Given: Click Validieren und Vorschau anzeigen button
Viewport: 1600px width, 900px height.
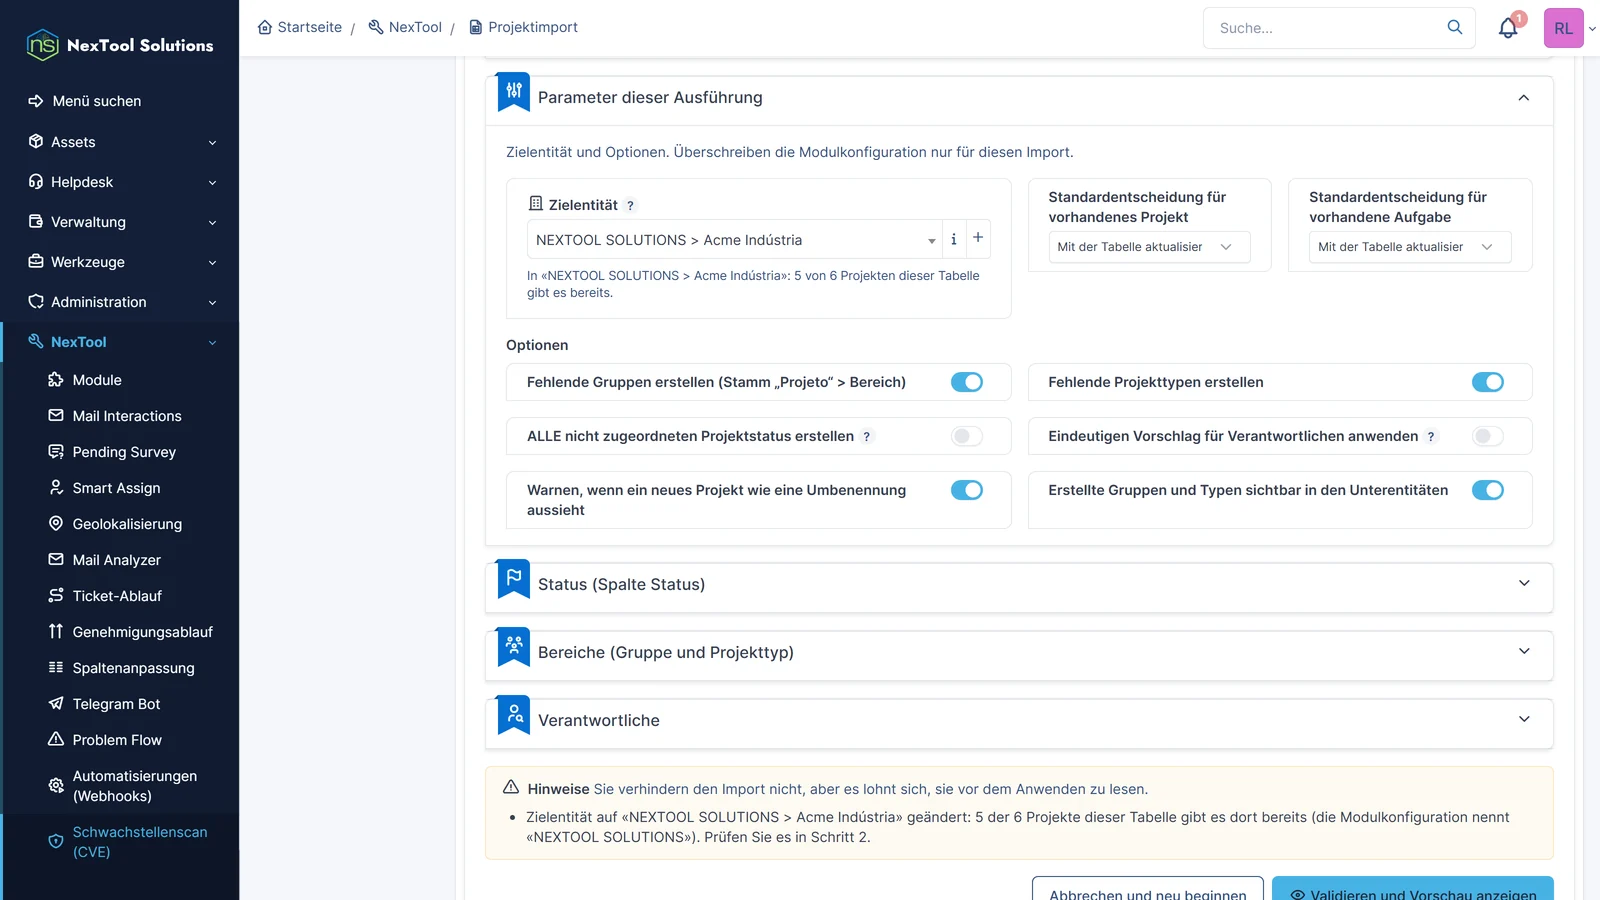Looking at the screenshot, I should click(1412, 890).
